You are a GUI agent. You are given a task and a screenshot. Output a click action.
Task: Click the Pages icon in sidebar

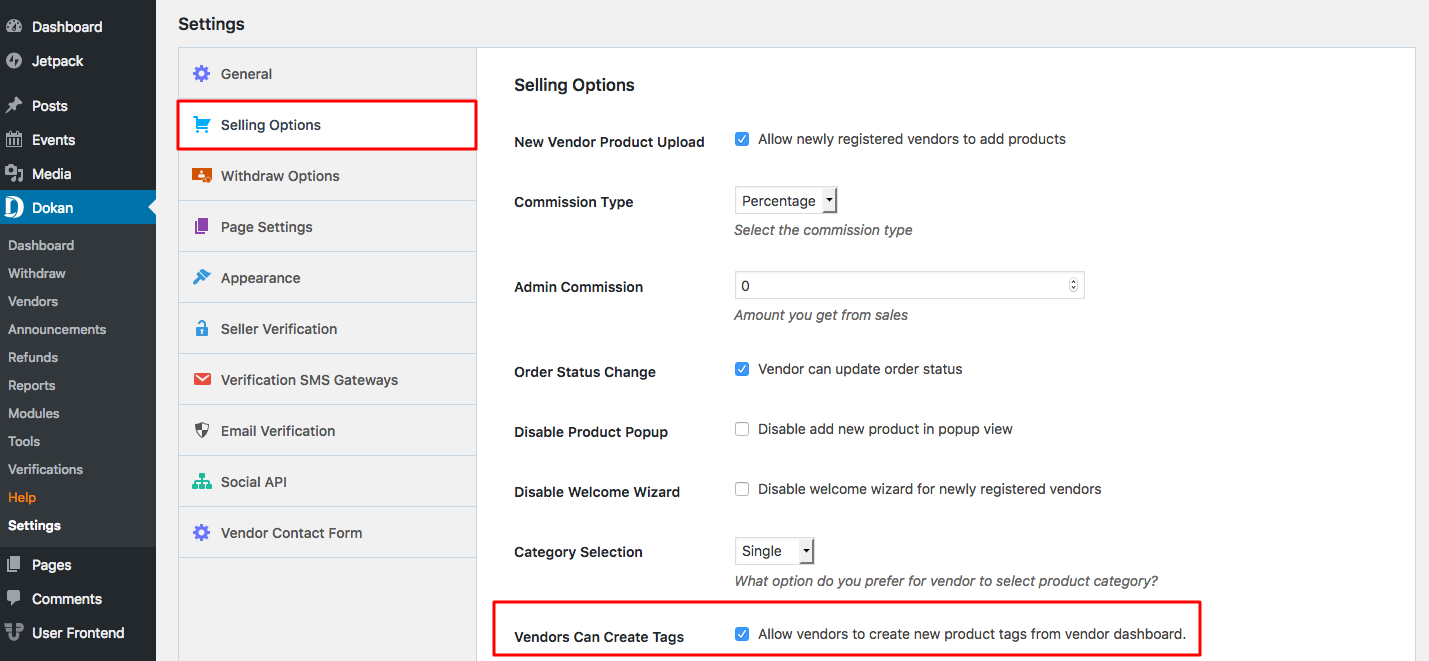pyautogui.click(x=14, y=565)
